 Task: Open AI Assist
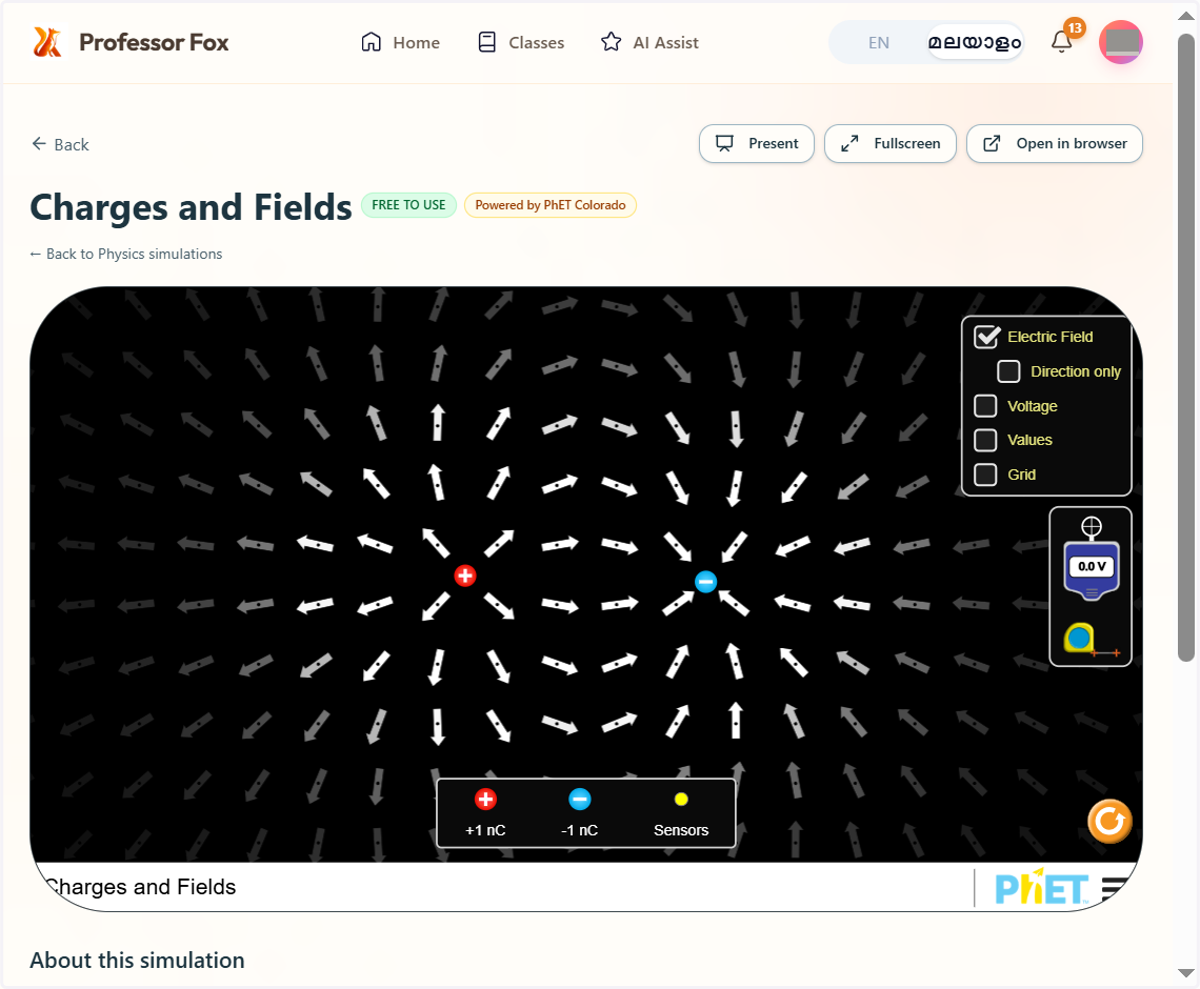point(649,43)
